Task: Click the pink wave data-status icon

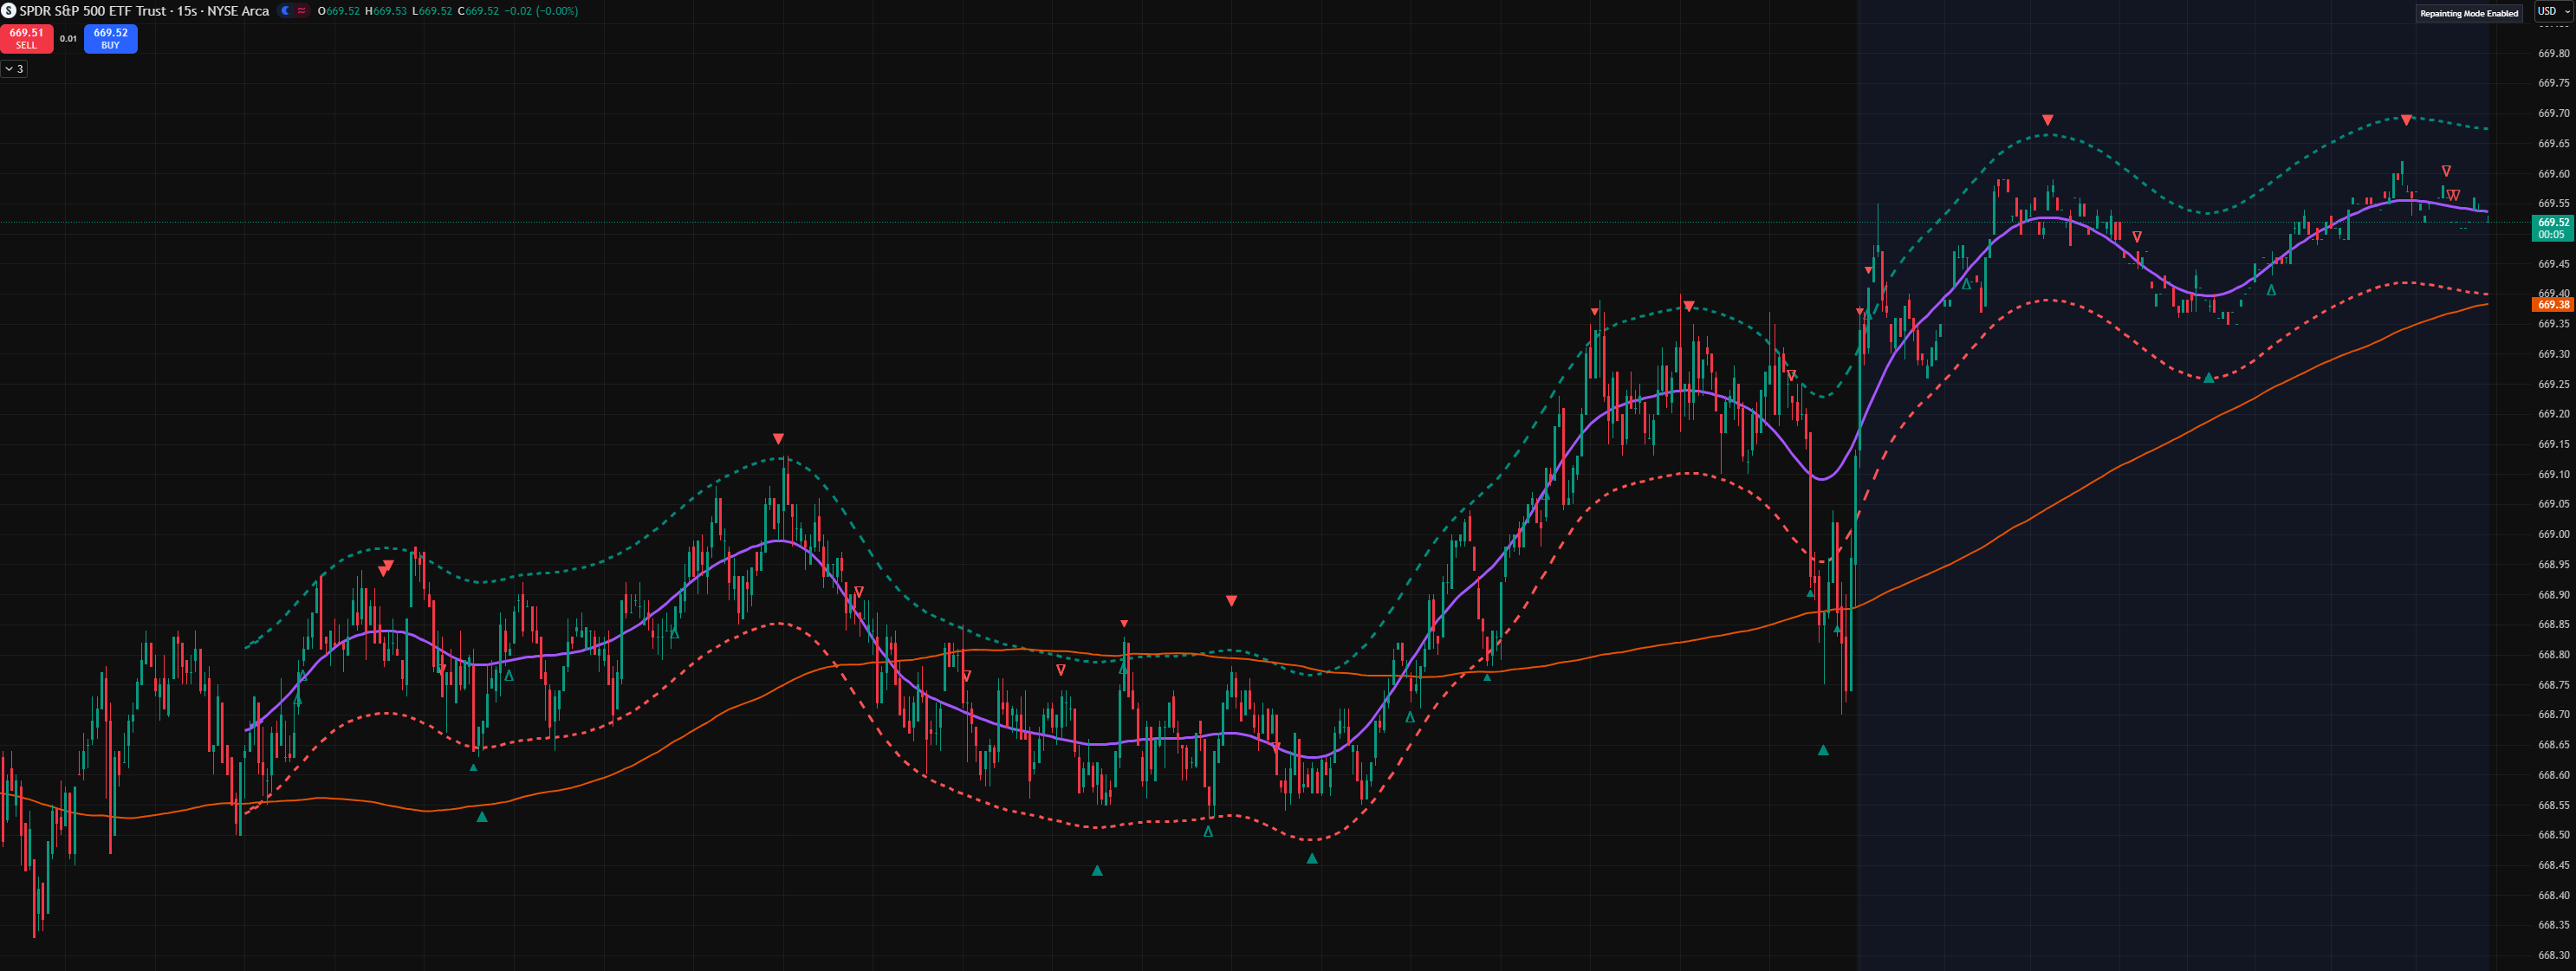Action: (301, 11)
